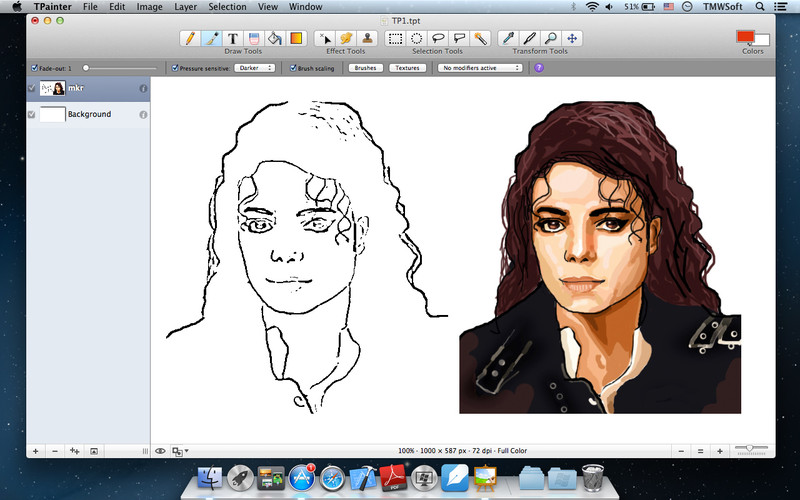800x500 pixels.
Task: Select the pen-shaped transform tool
Action: pos(530,38)
